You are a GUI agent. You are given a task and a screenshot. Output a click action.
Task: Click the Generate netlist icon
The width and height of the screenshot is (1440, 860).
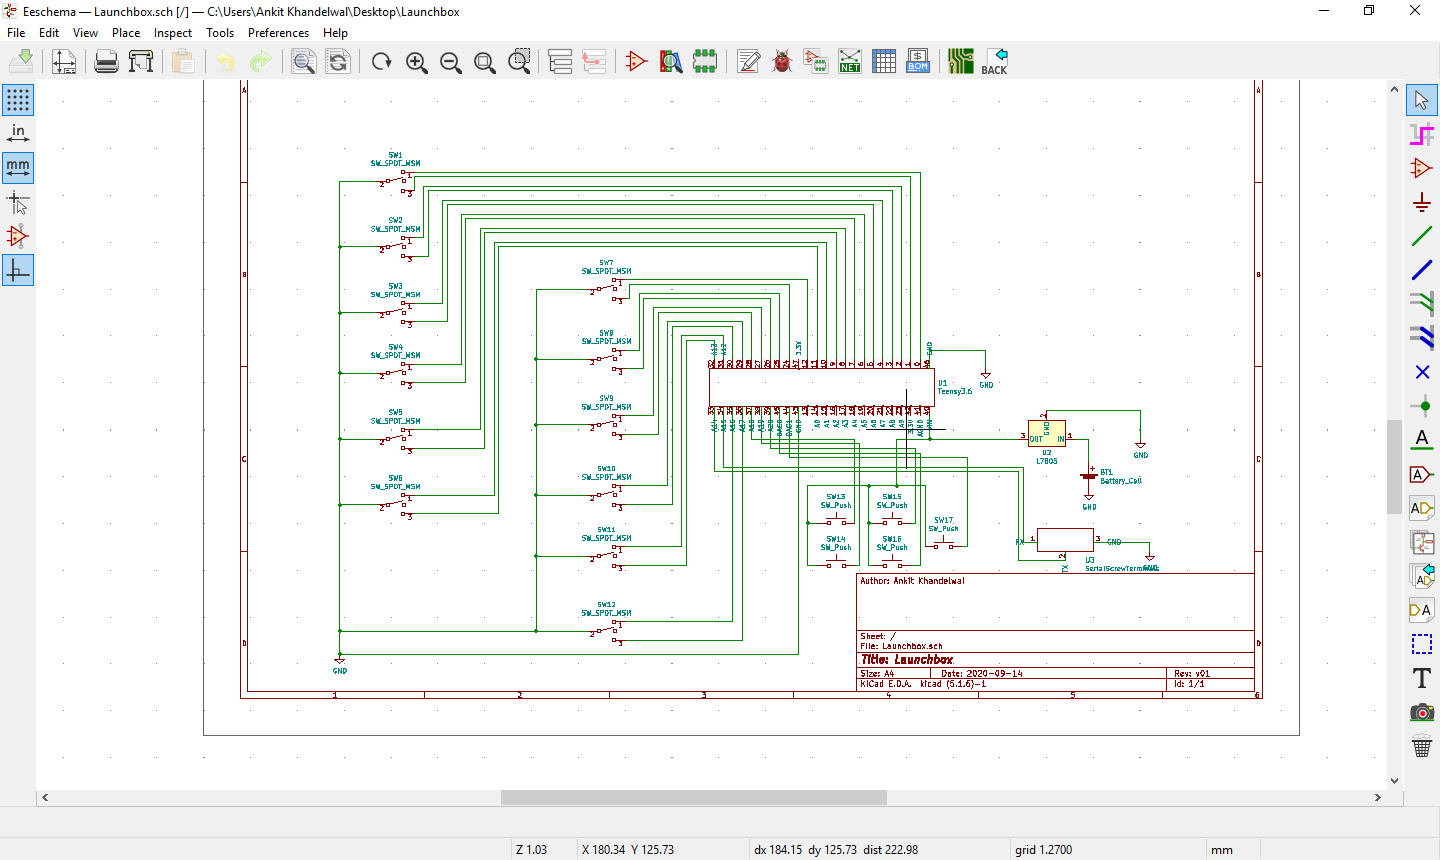click(849, 62)
